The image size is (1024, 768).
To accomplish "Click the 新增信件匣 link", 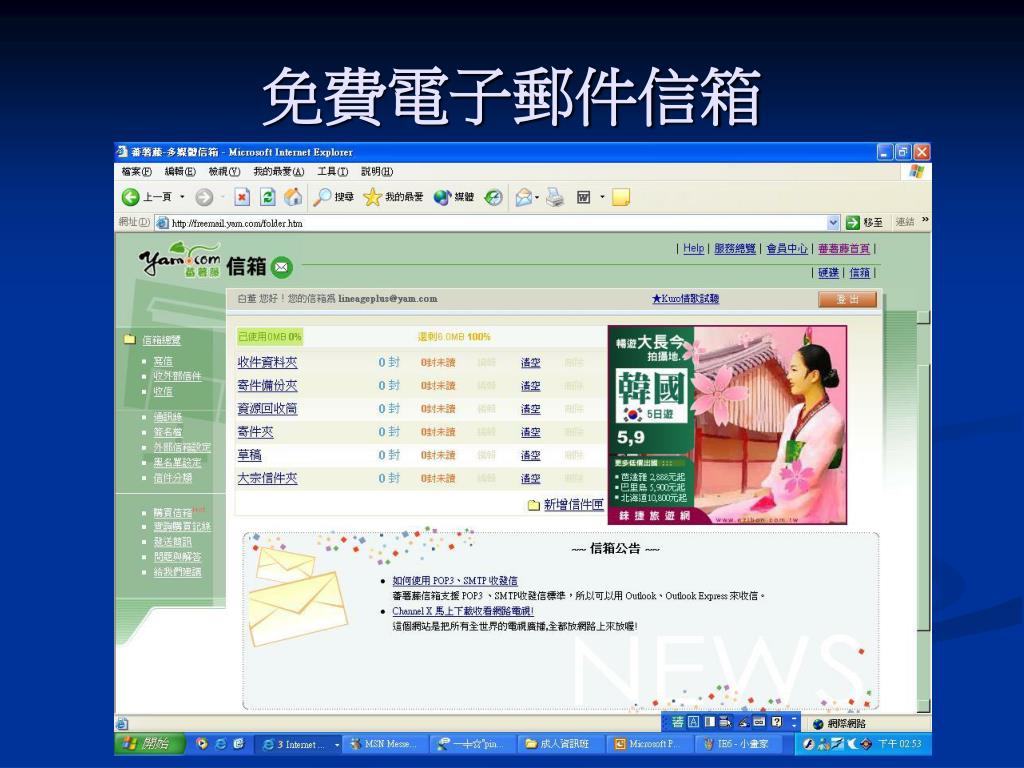I will pos(573,505).
